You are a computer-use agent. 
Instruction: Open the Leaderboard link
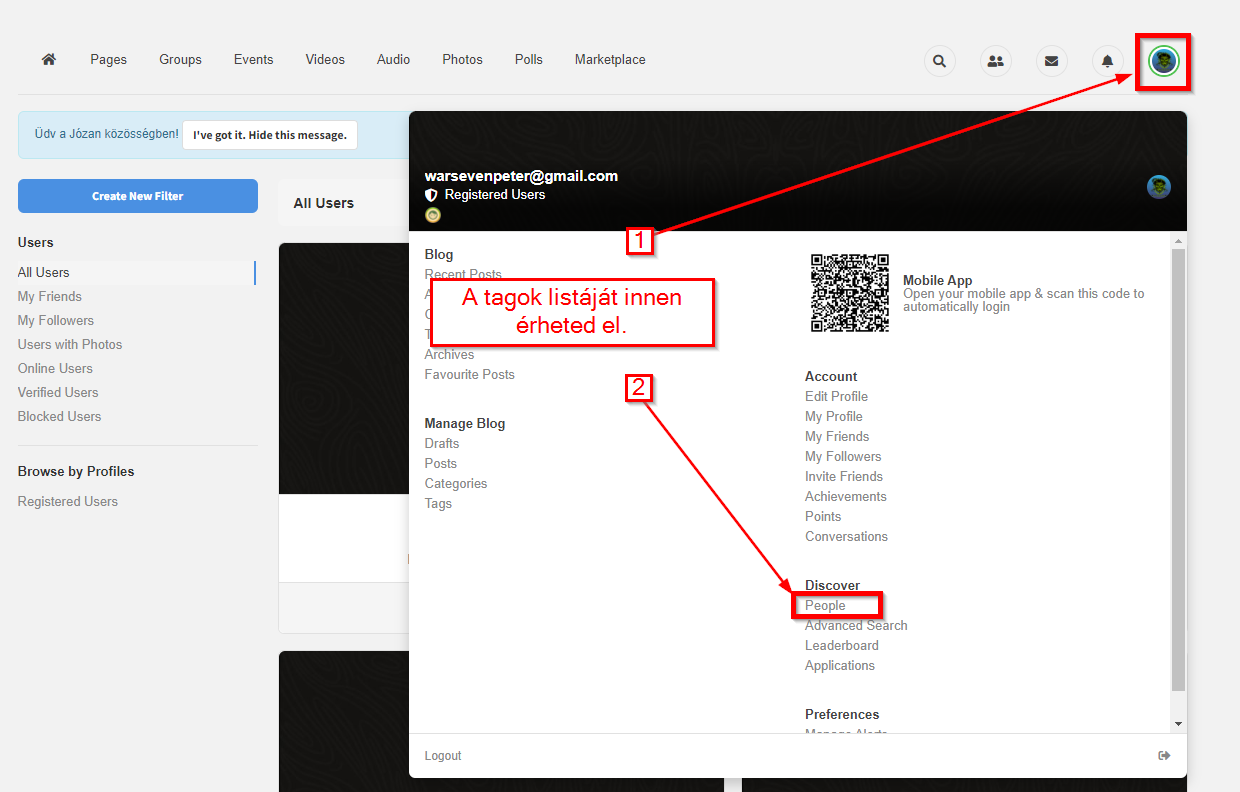point(841,646)
